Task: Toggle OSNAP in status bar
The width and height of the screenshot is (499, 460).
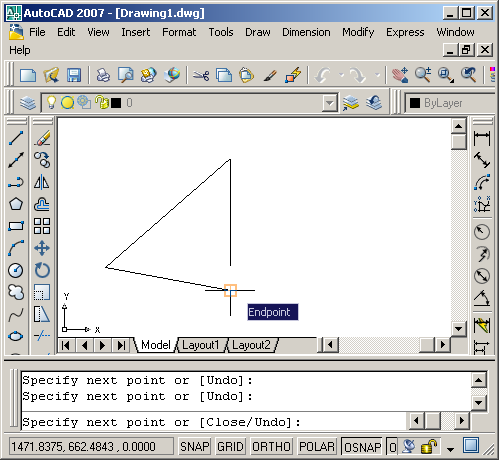Action: [362, 447]
